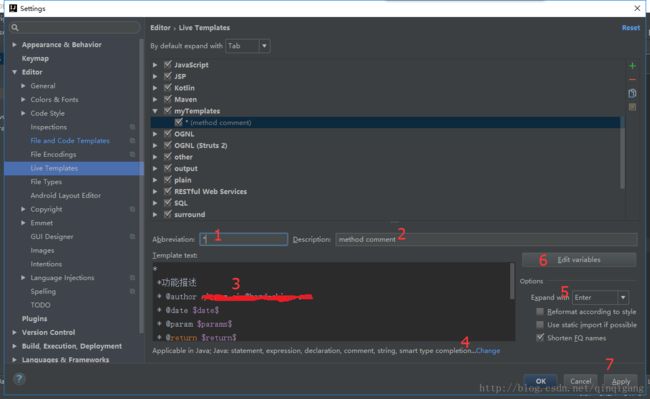This screenshot has height=399, width=650.
Task: Click the Editor breadcrumb in the header
Action: click(160, 27)
